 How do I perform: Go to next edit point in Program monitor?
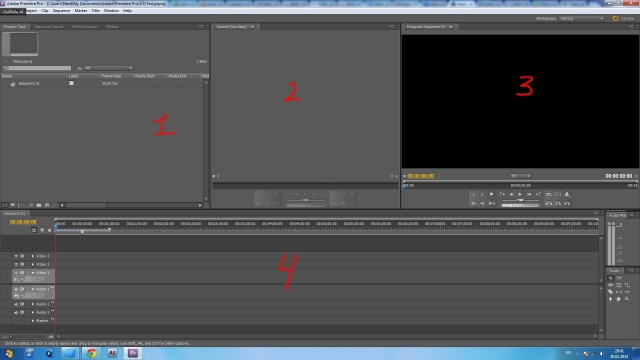click(x=538, y=195)
